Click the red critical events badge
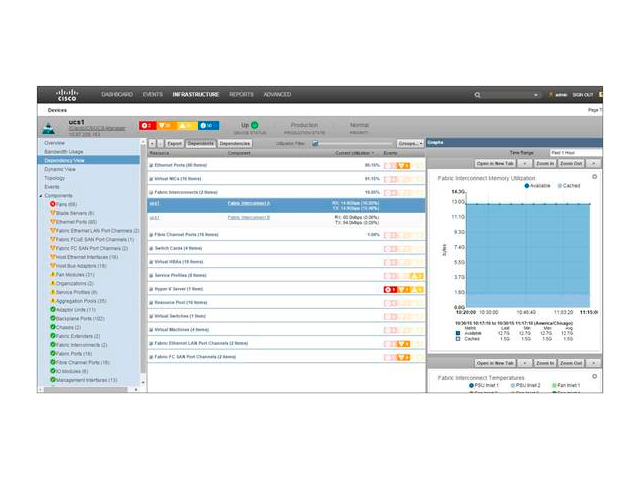 coord(146,125)
